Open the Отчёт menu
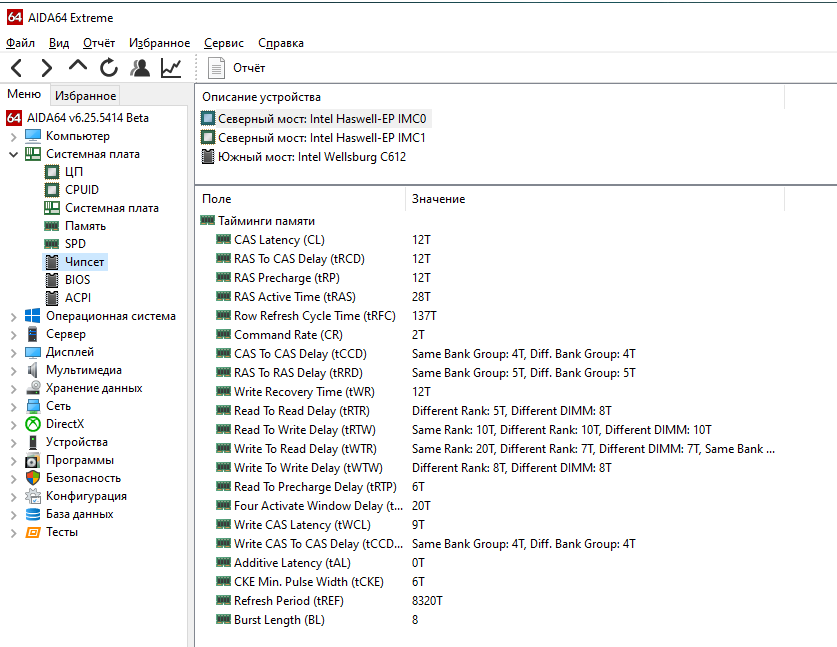The width and height of the screenshot is (837, 647). (x=99, y=43)
